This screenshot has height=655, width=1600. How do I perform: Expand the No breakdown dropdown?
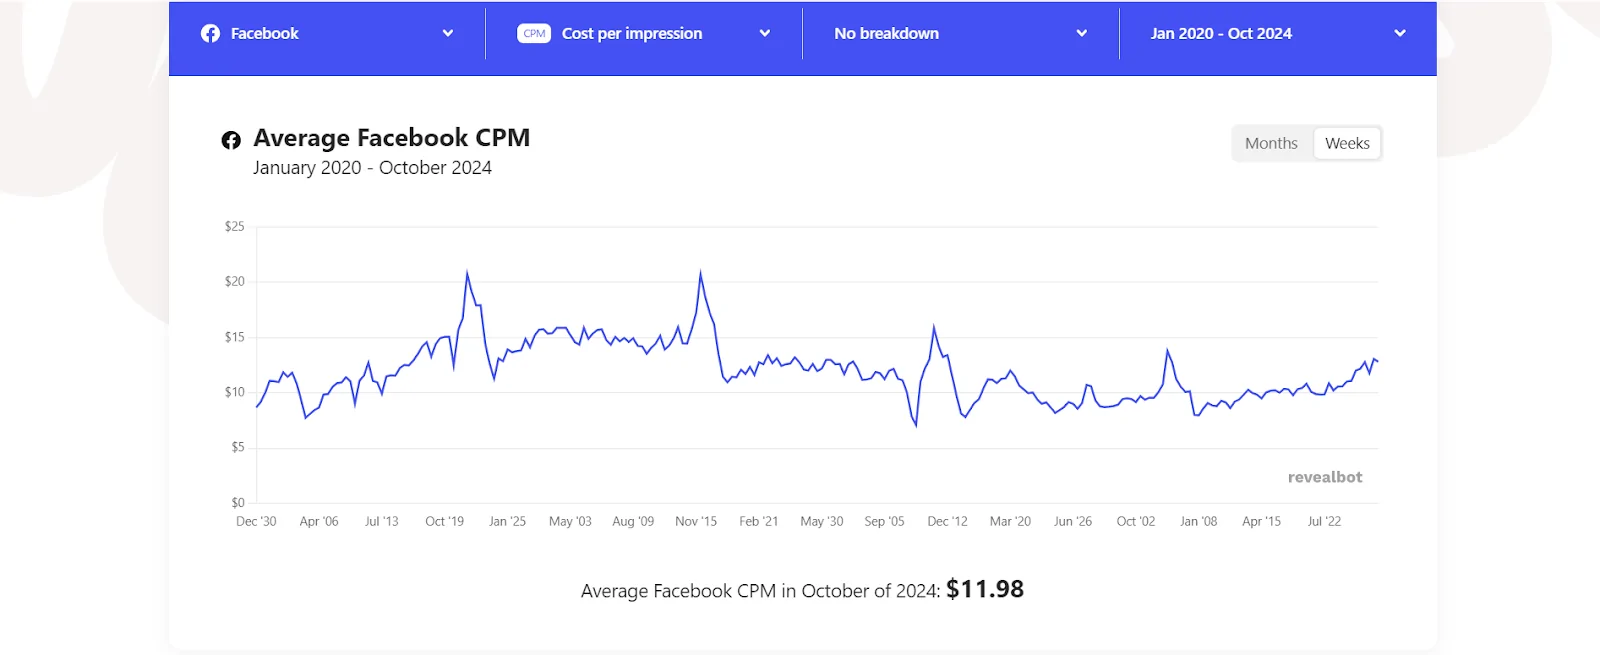tap(1081, 34)
